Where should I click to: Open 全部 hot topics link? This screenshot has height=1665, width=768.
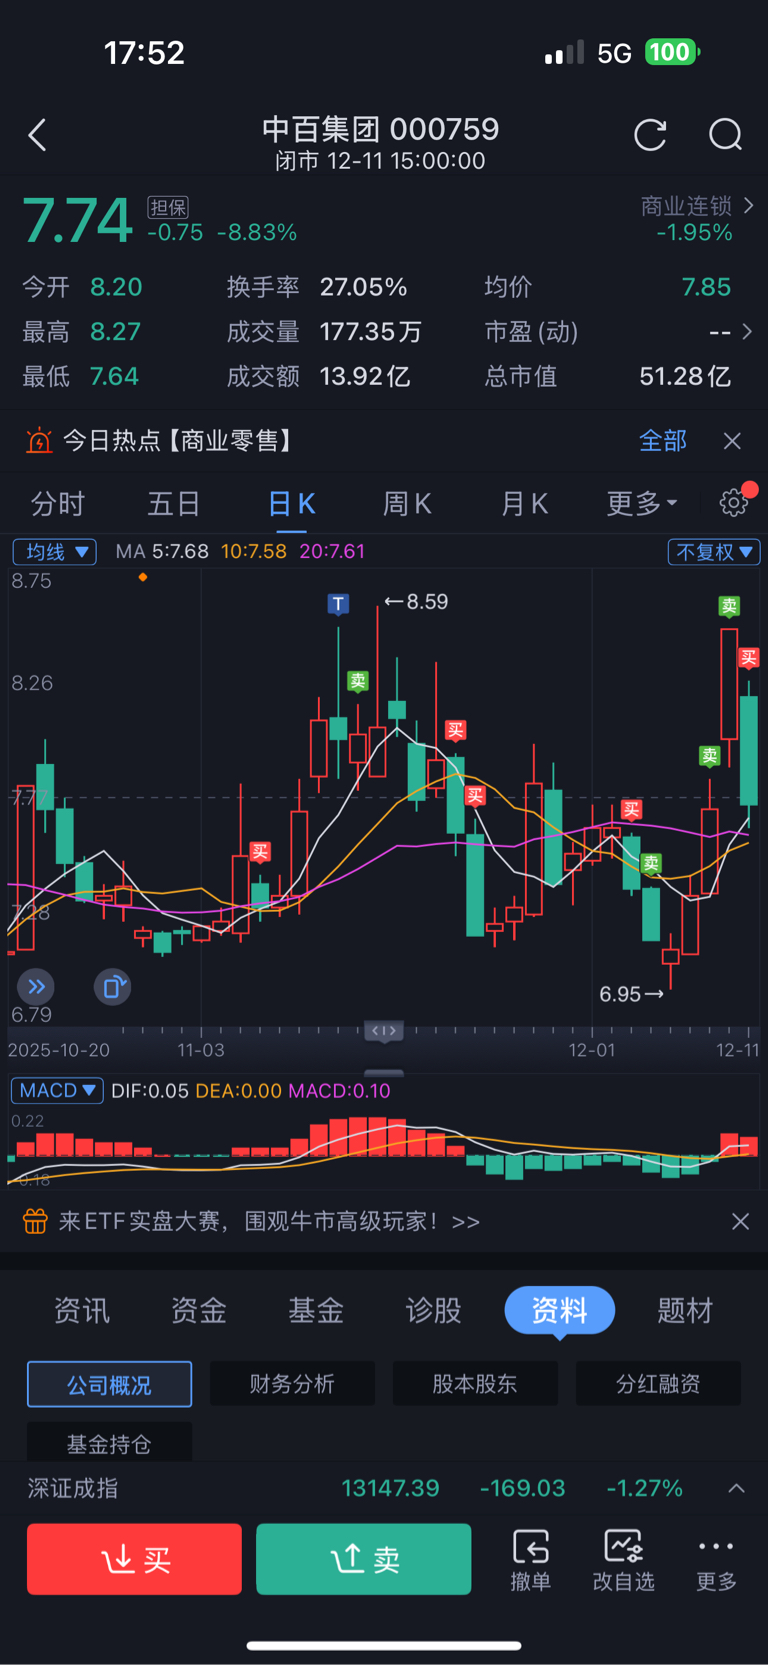pos(663,441)
